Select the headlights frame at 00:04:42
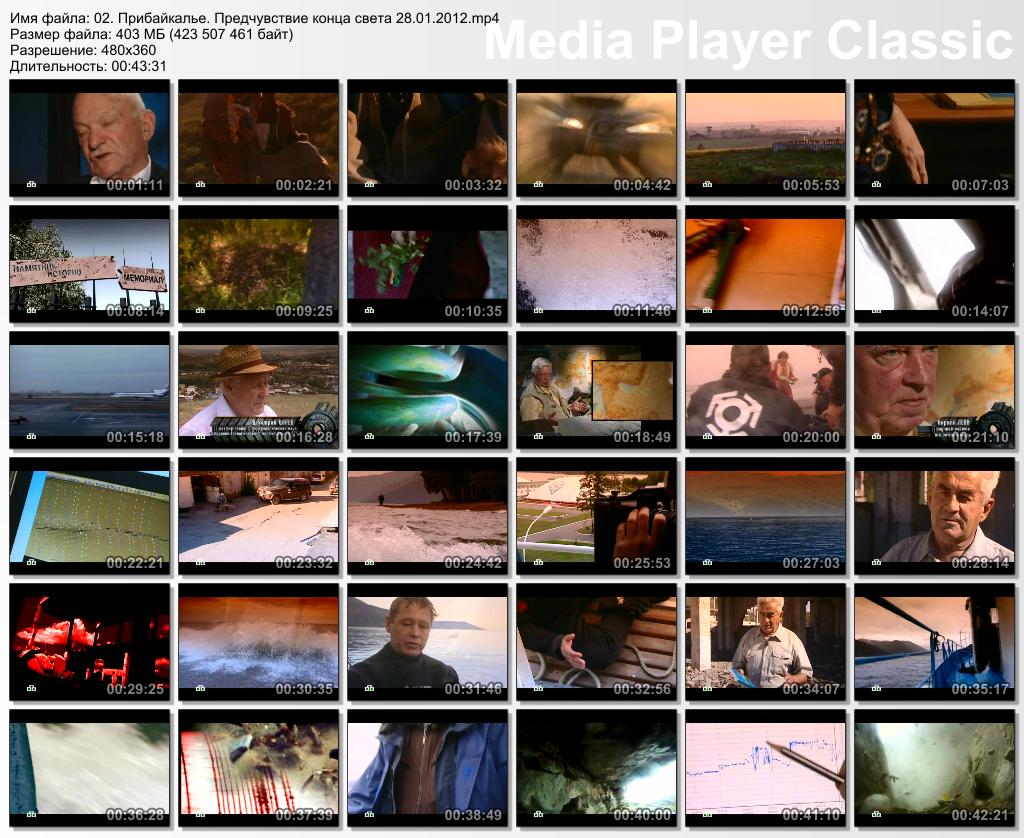The width and height of the screenshot is (1024, 838). point(596,138)
